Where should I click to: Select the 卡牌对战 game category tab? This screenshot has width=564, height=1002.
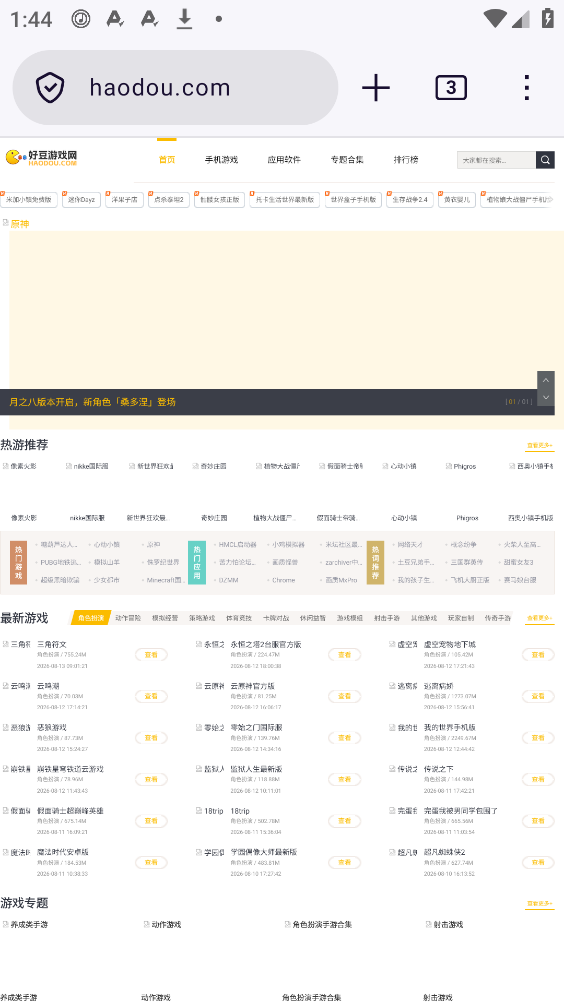point(276,618)
